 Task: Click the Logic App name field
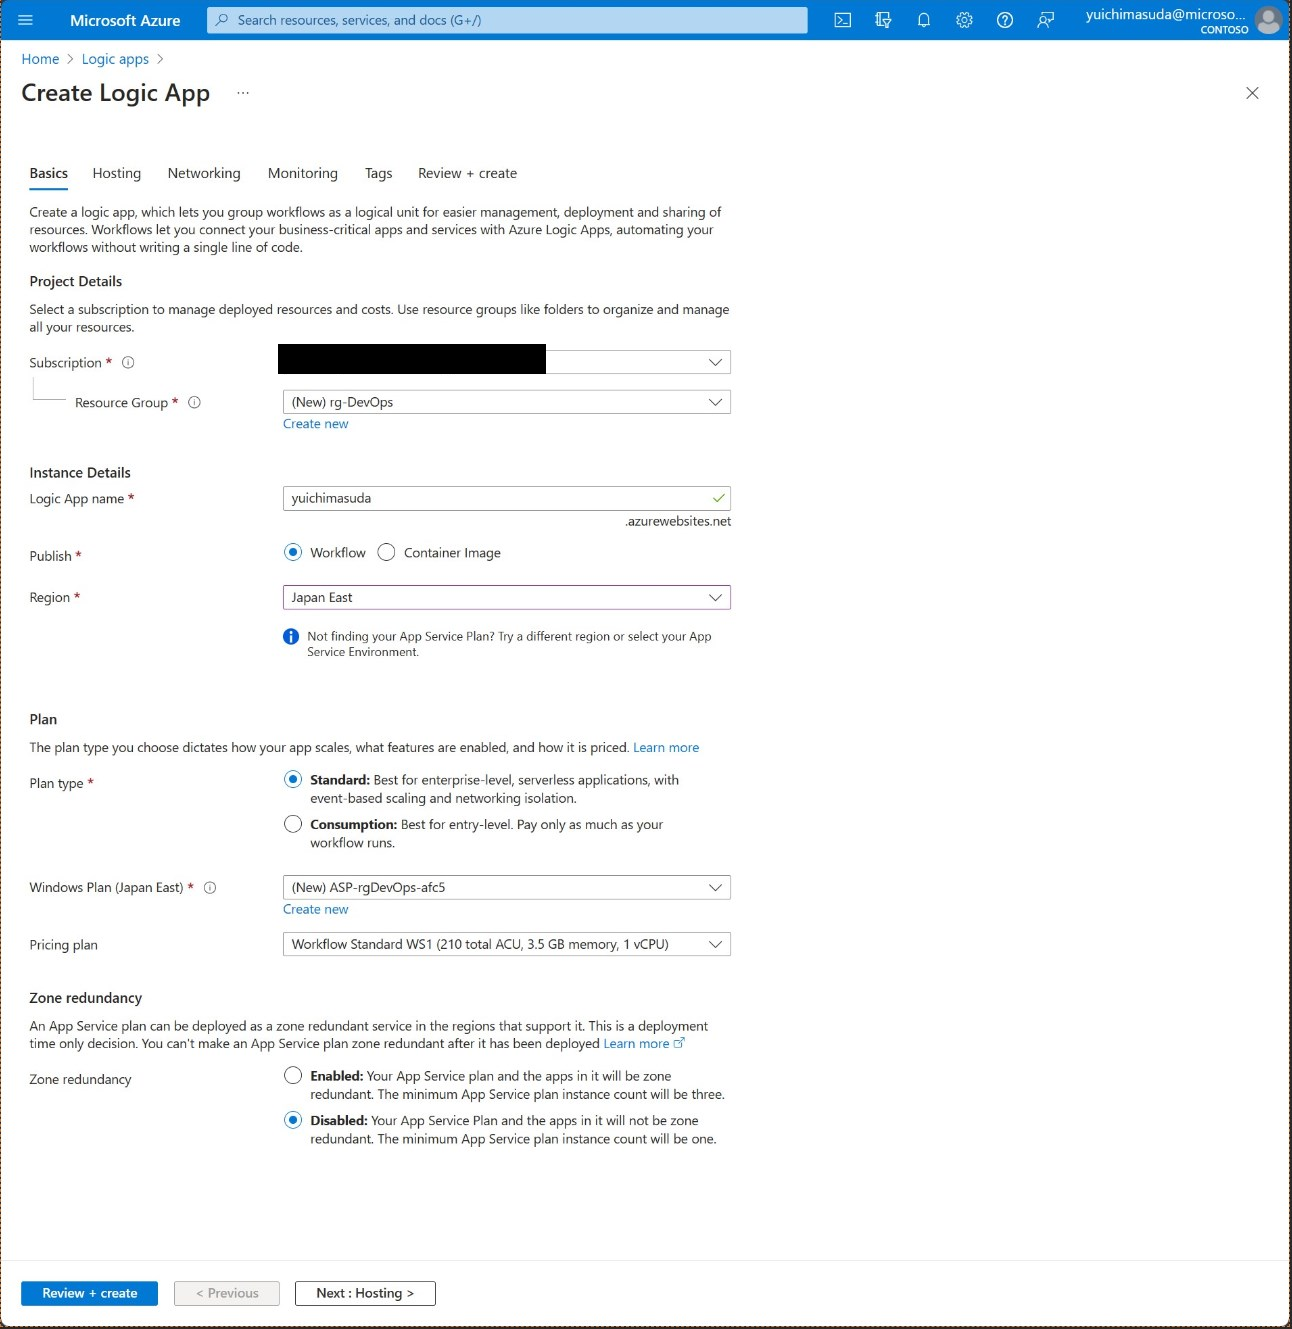point(507,498)
